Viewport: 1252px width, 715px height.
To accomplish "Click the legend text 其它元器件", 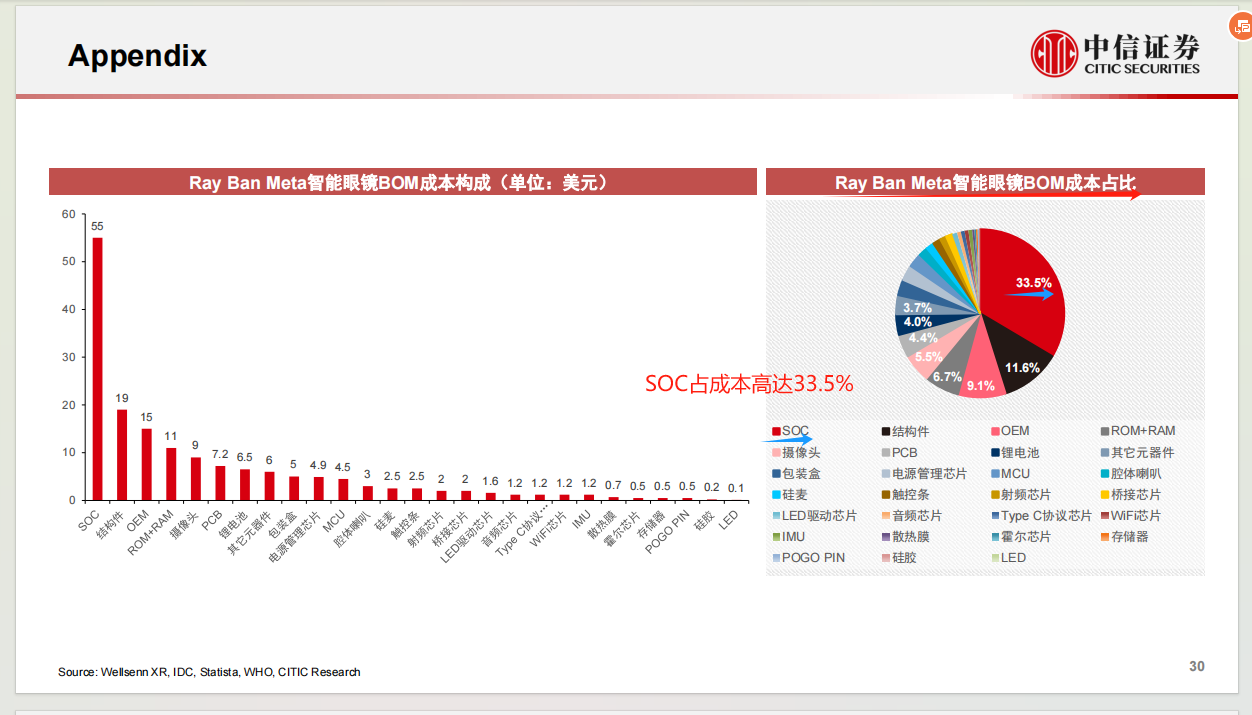I will pos(1143,453).
